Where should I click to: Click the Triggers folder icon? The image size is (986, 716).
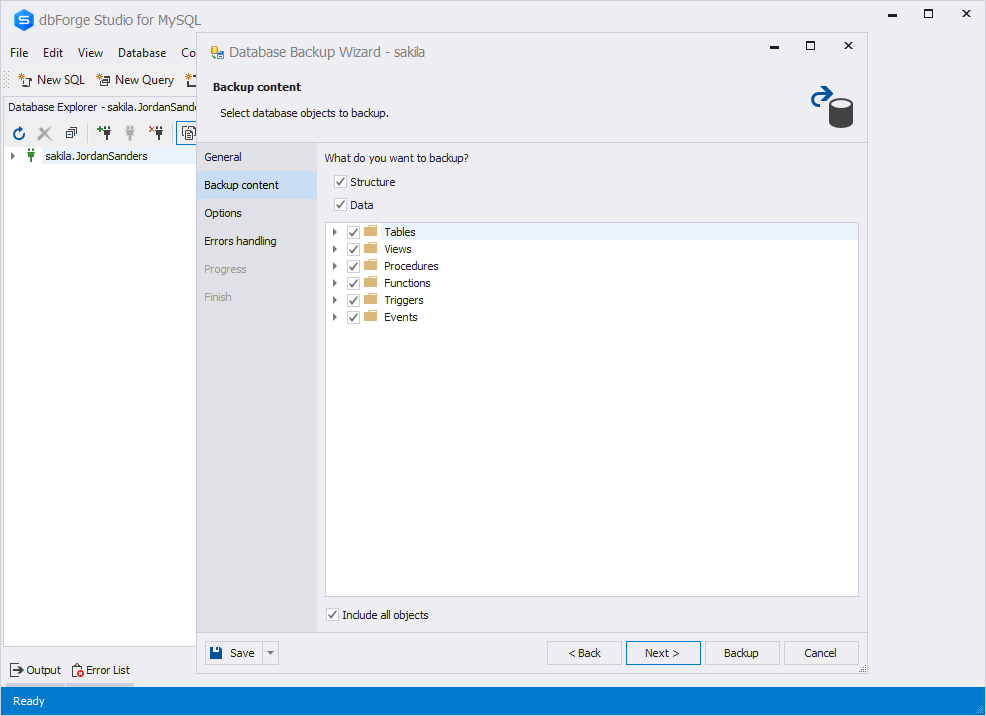coord(371,299)
